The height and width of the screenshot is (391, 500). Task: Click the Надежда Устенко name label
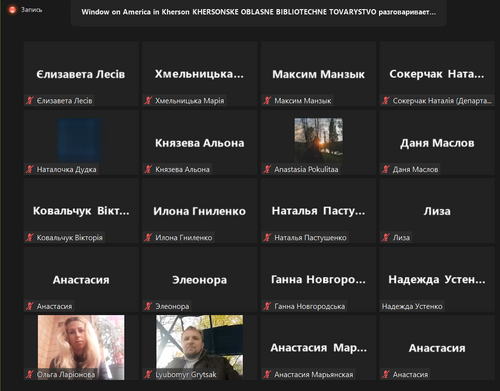412,306
